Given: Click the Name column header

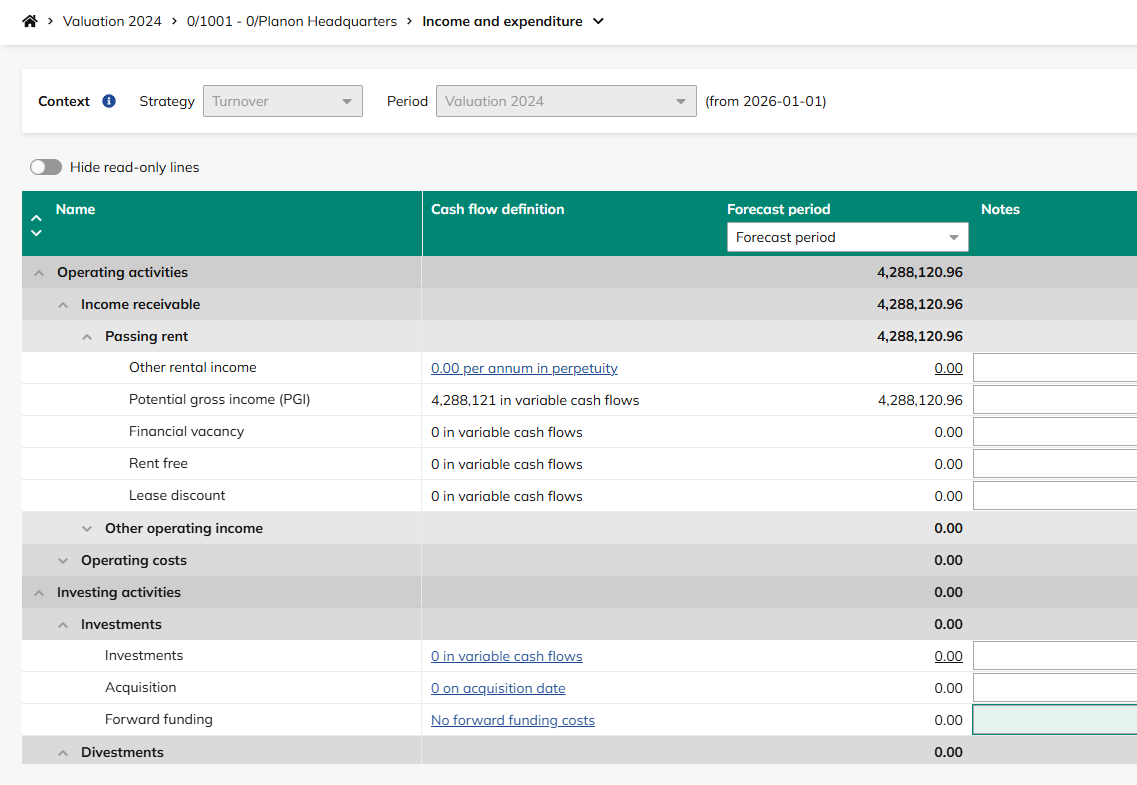Looking at the screenshot, I should point(75,209).
